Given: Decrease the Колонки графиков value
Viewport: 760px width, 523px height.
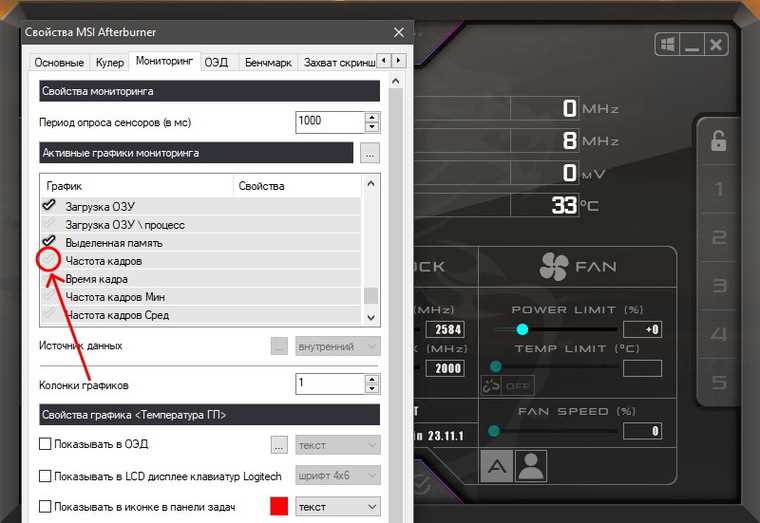Looking at the screenshot, I should coord(372,389).
